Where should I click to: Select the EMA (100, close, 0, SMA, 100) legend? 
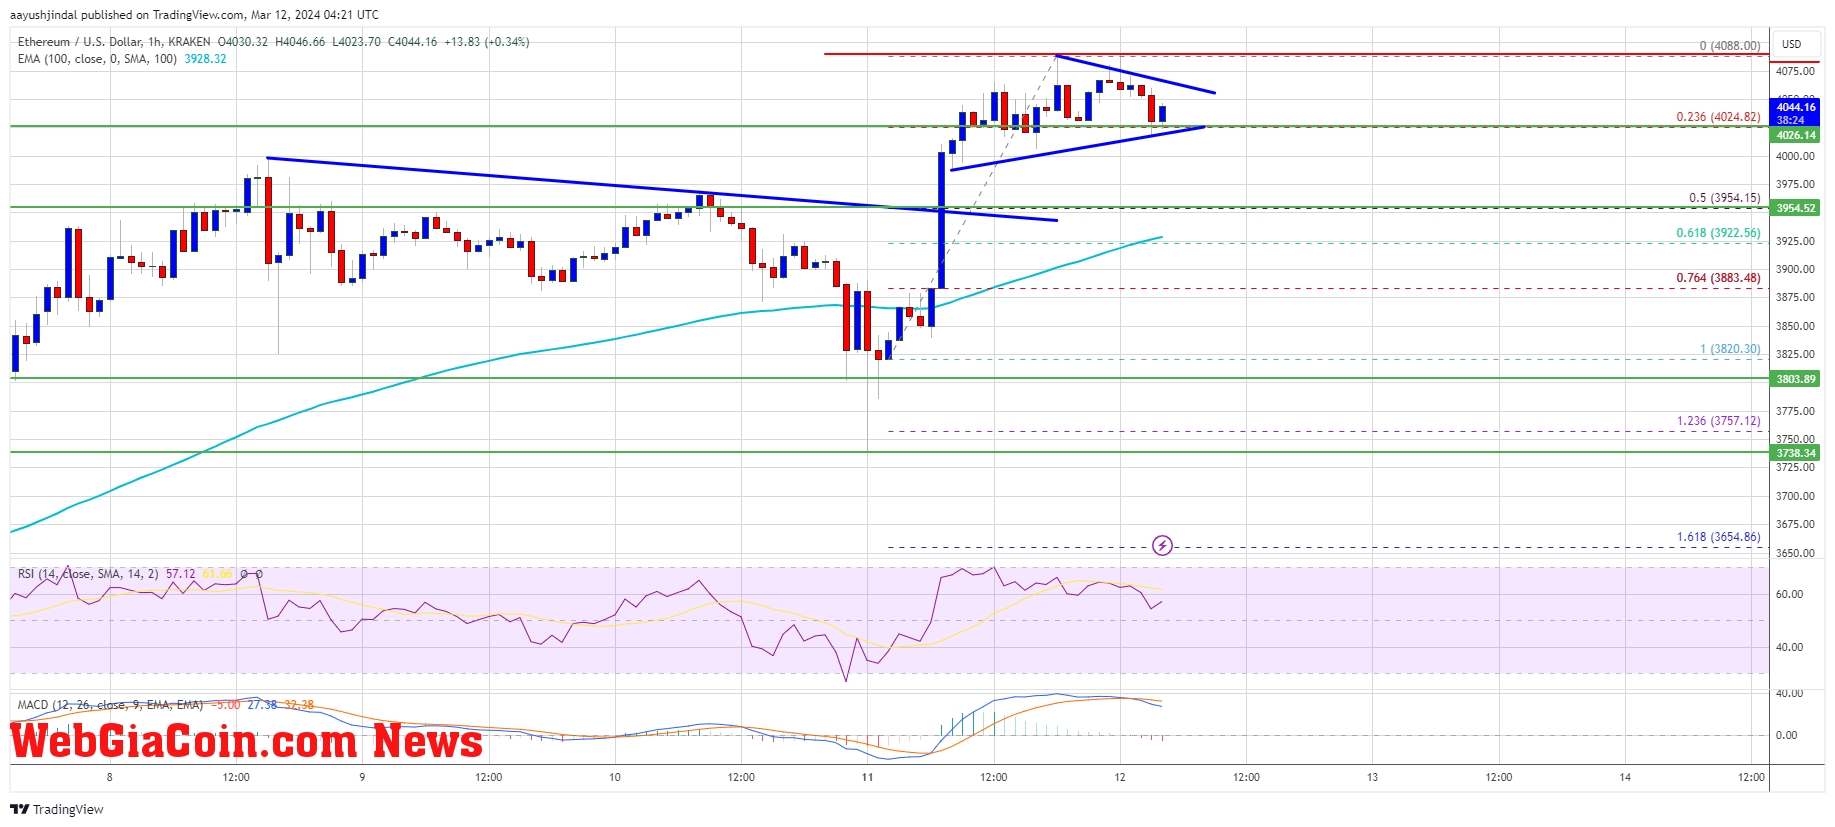pos(97,59)
